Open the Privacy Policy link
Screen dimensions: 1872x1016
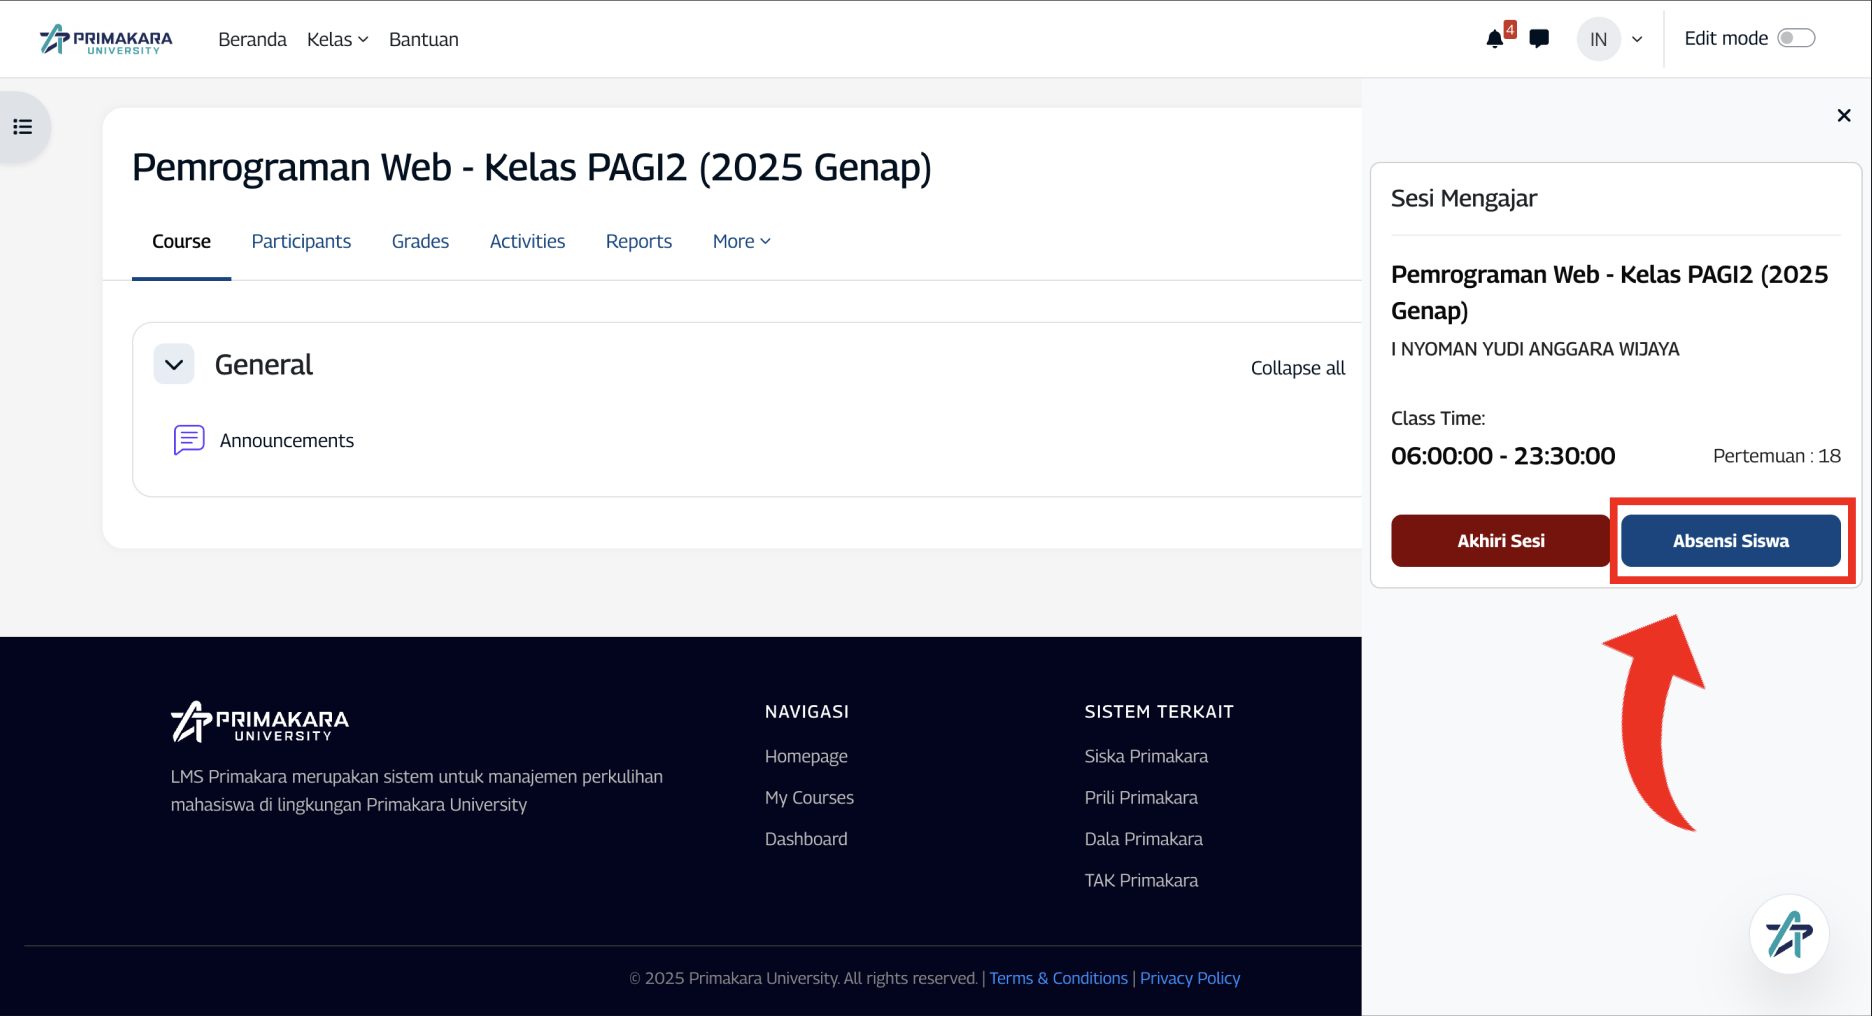point(1190,978)
